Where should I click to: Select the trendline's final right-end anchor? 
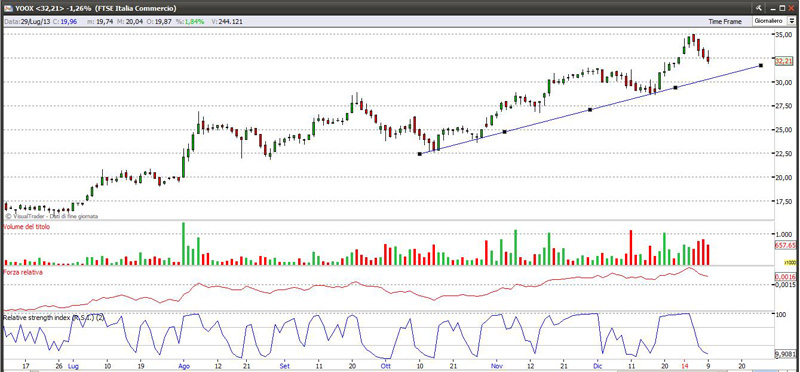(x=761, y=65)
